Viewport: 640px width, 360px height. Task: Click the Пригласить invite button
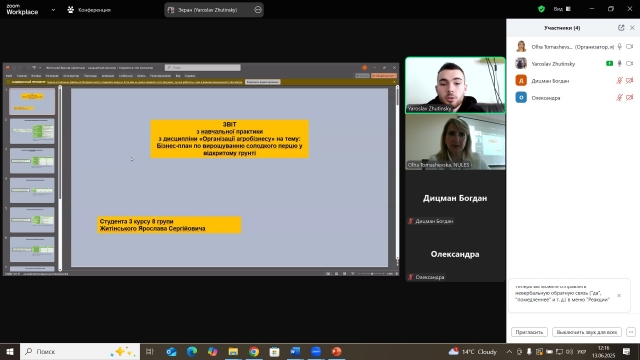tap(529, 332)
